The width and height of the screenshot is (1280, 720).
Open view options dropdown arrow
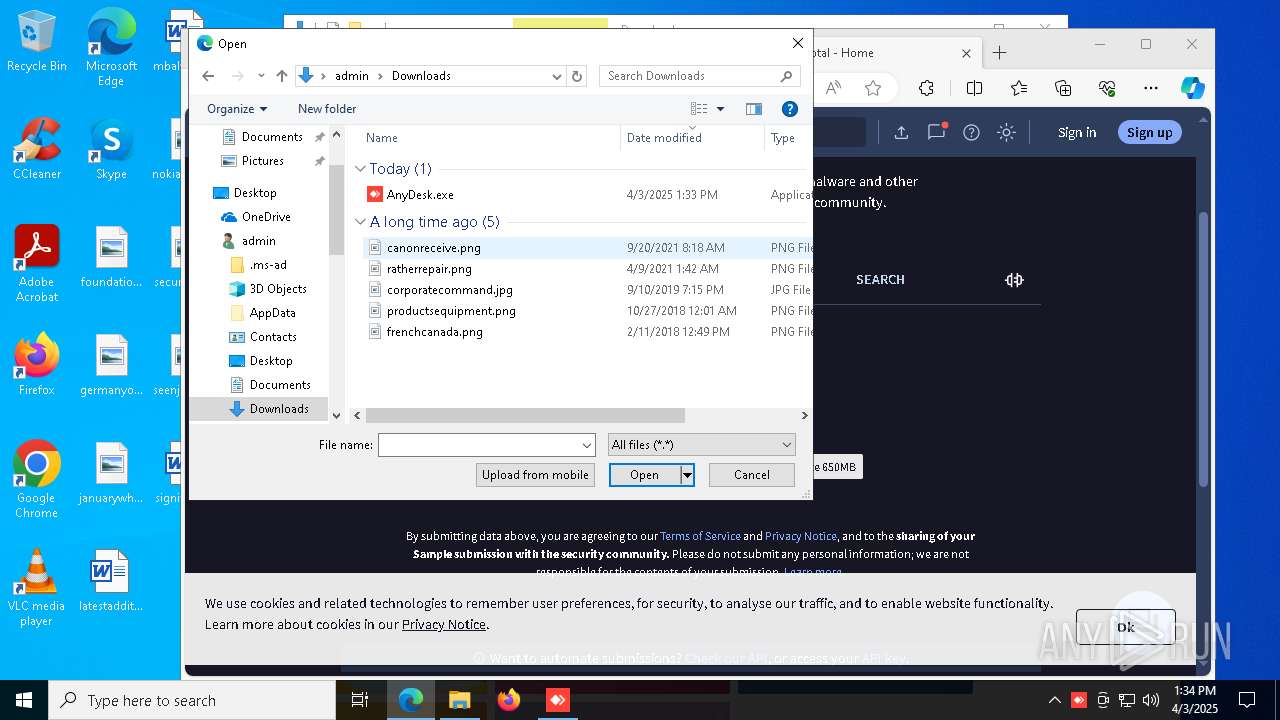coord(720,109)
